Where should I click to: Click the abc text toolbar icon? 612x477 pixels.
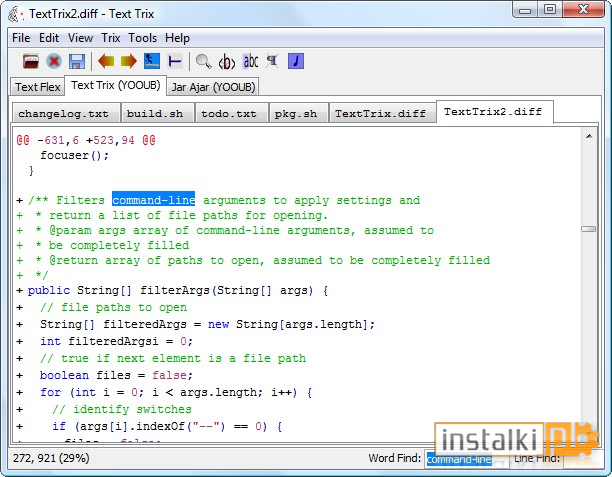click(x=251, y=61)
